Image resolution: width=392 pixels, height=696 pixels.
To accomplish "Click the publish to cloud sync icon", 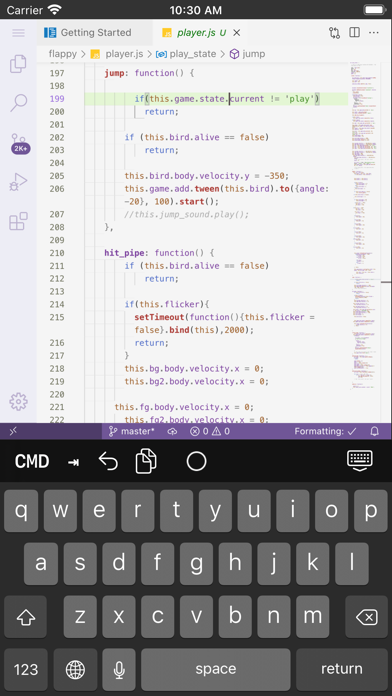I will point(172,431).
